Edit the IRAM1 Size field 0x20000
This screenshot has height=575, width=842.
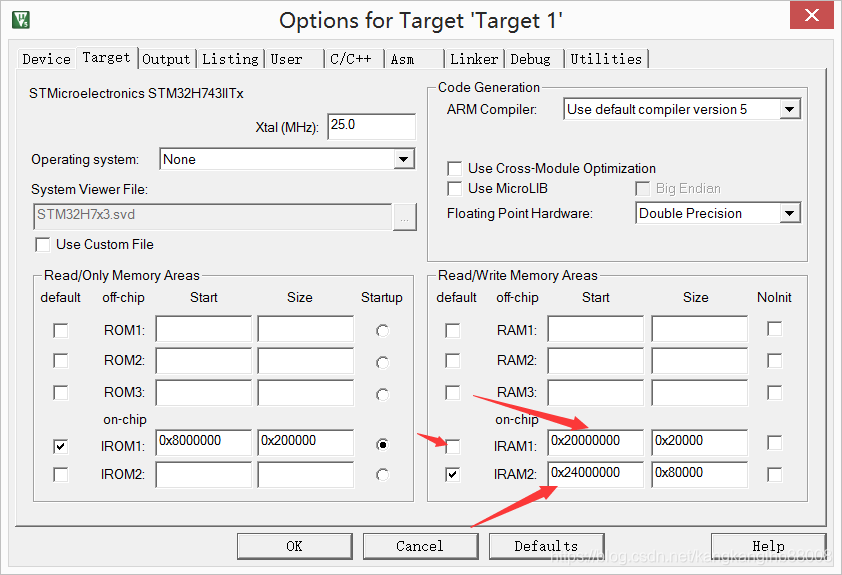700,442
